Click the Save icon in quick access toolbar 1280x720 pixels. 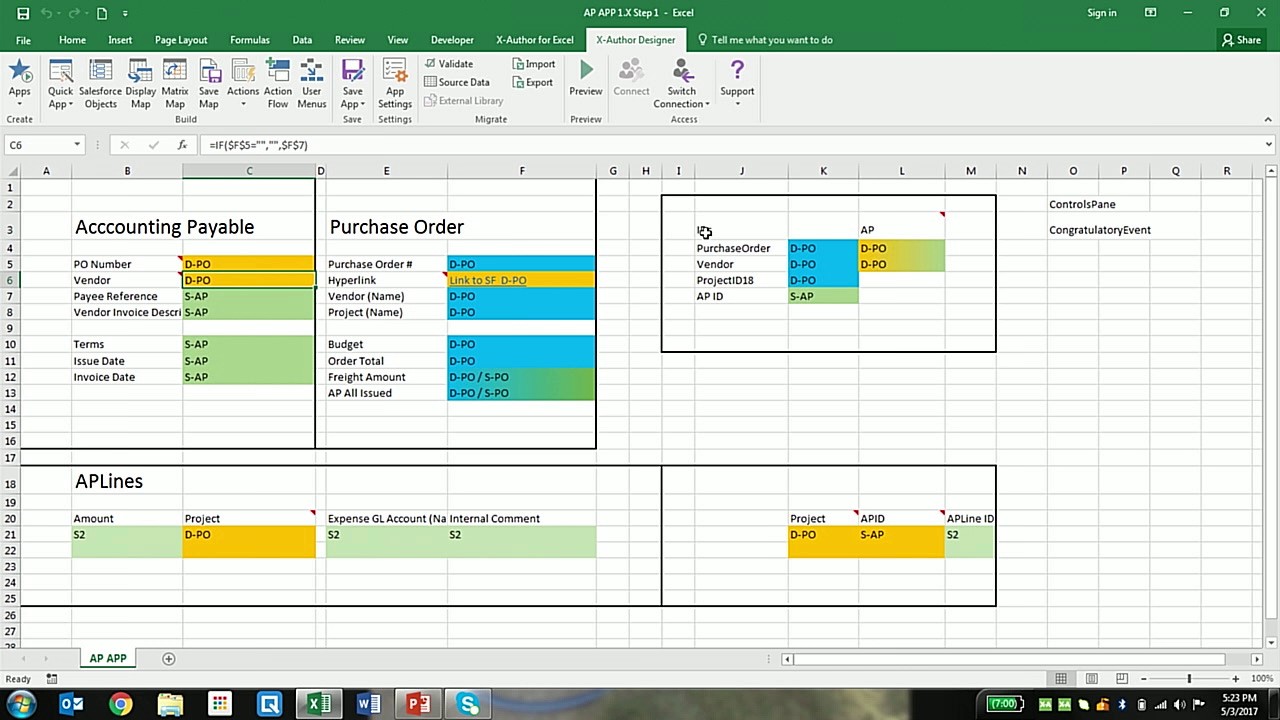click(x=23, y=13)
